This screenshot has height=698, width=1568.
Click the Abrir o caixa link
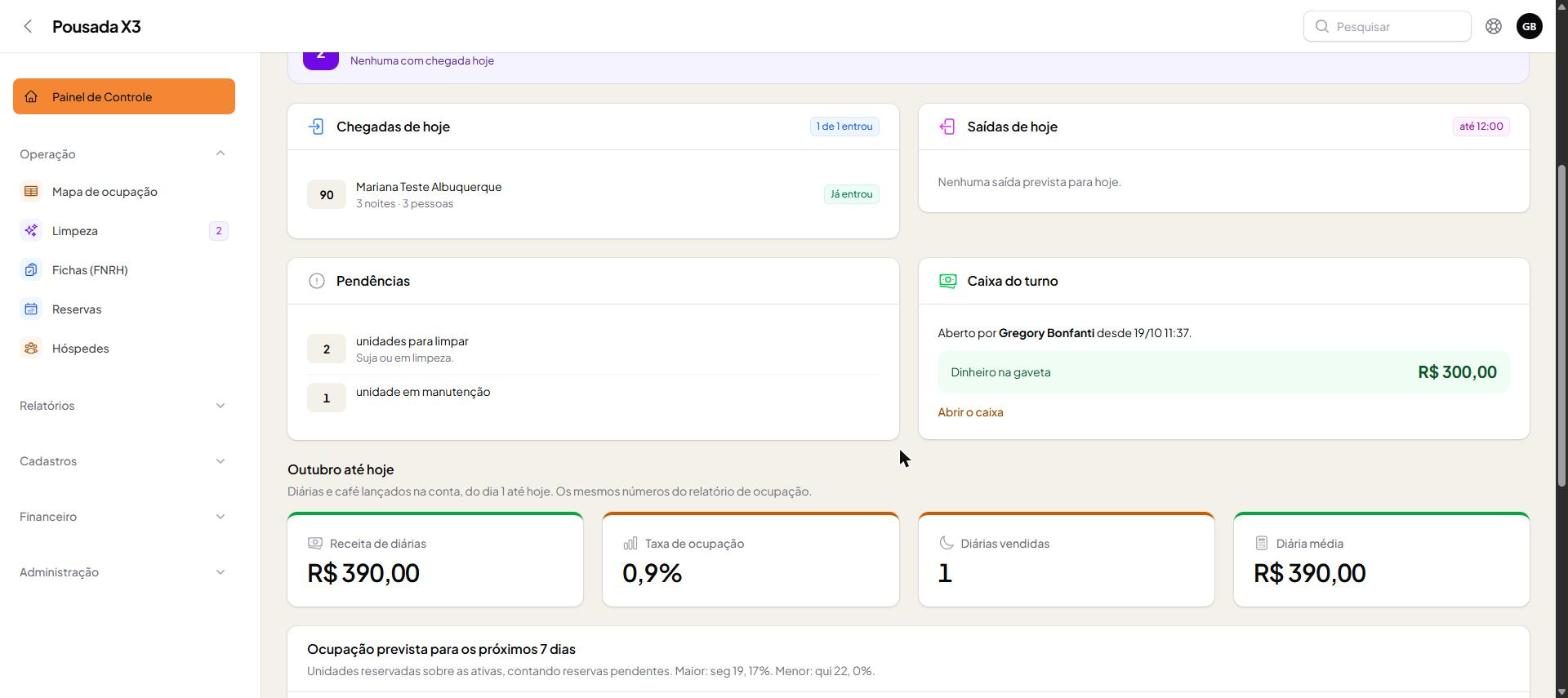pyautogui.click(x=970, y=412)
